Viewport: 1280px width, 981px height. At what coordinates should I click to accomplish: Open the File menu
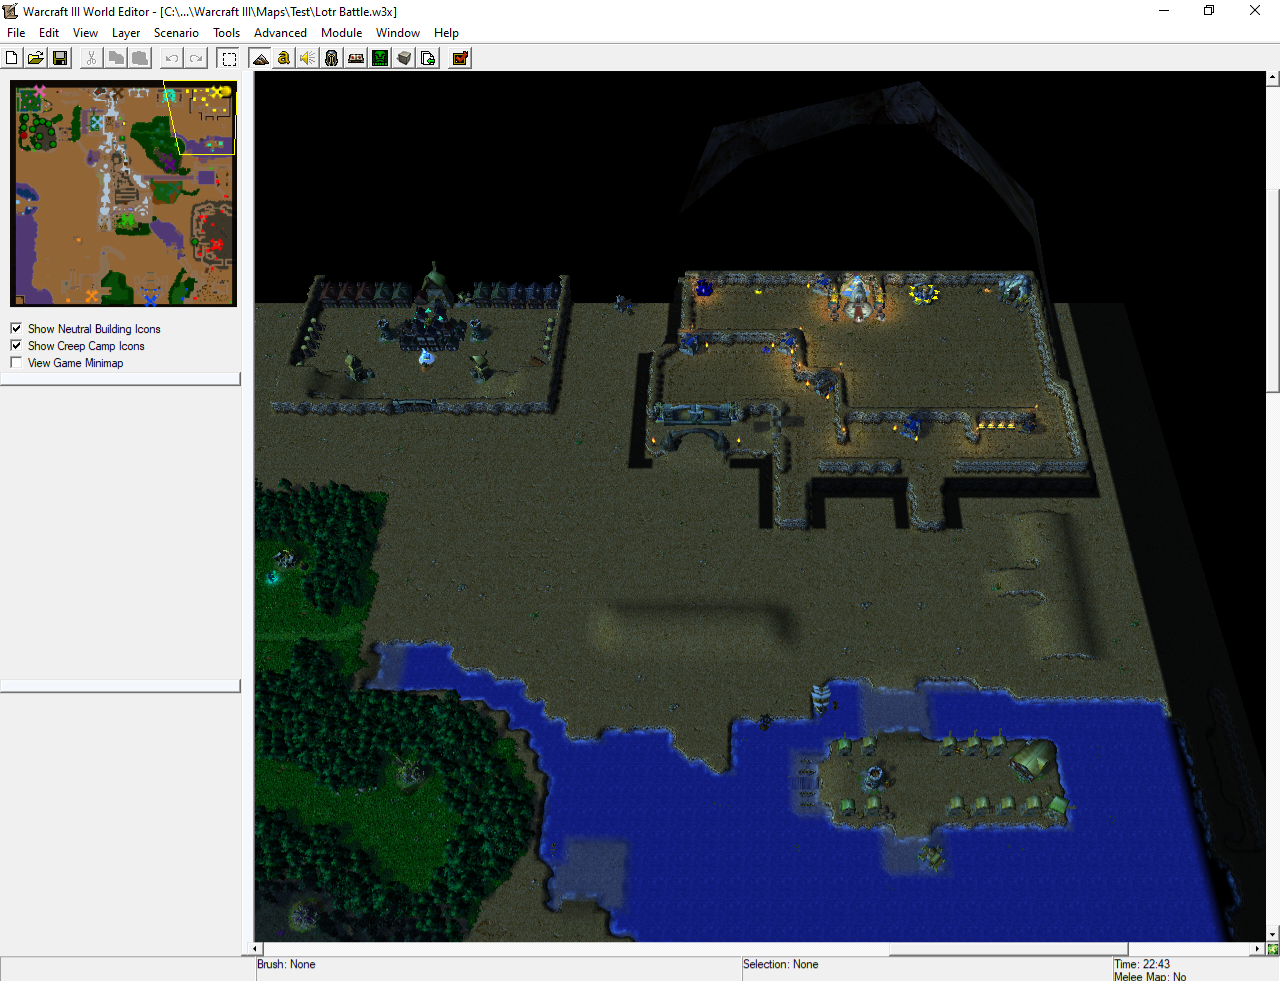click(16, 33)
